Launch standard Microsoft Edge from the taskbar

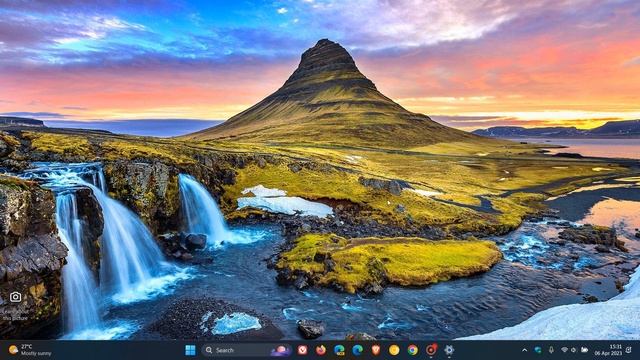[358, 350]
